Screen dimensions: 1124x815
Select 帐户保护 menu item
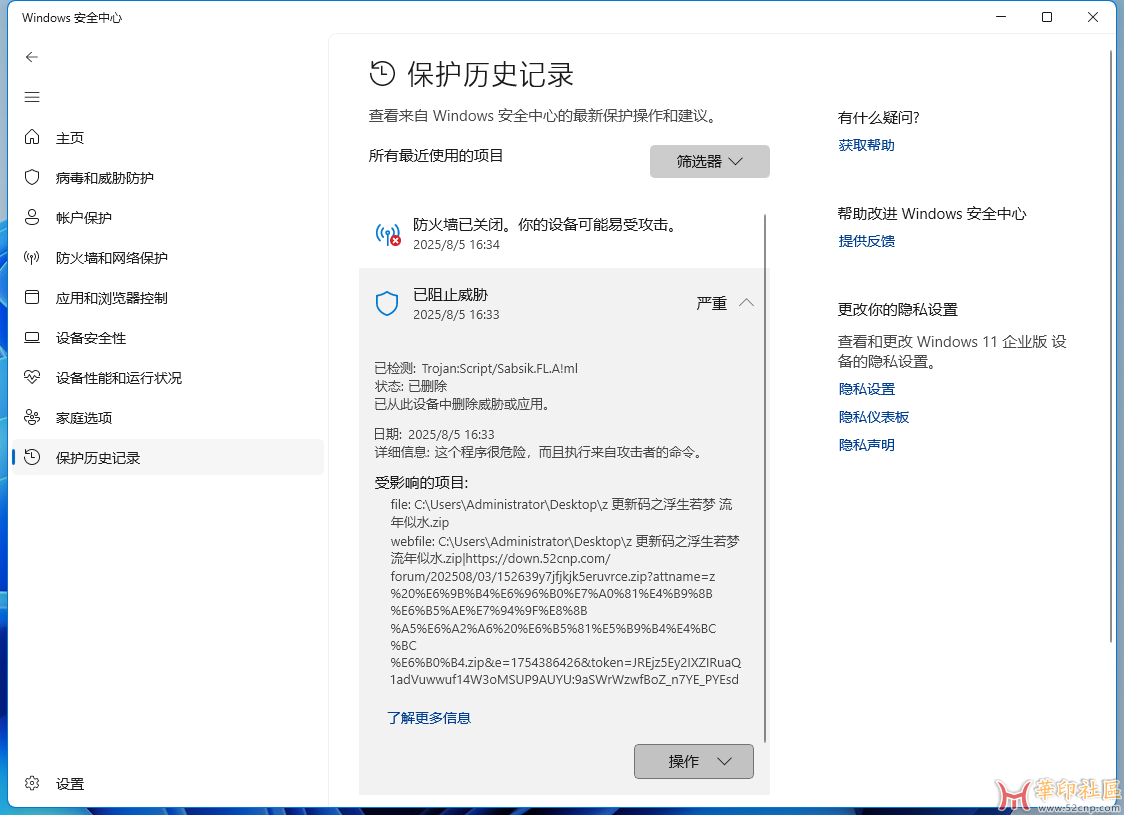pos(168,218)
